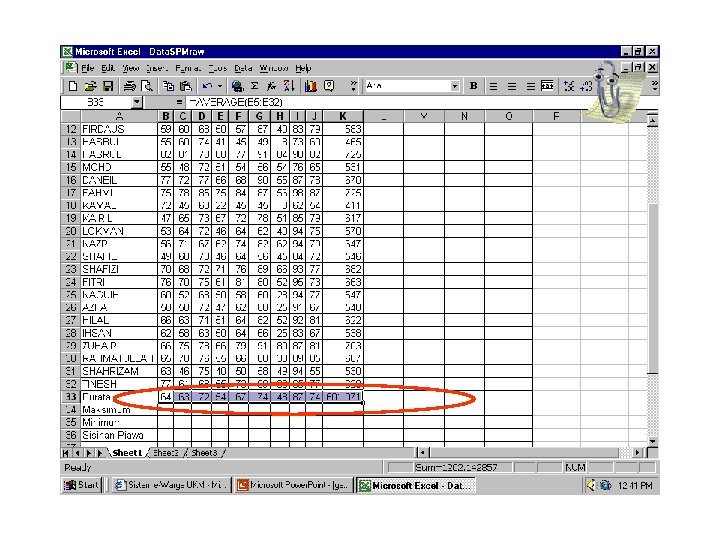Image resolution: width=720 pixels, height=540 pixels.
Task: Open the Windows Start button
Action: [81, 485]
